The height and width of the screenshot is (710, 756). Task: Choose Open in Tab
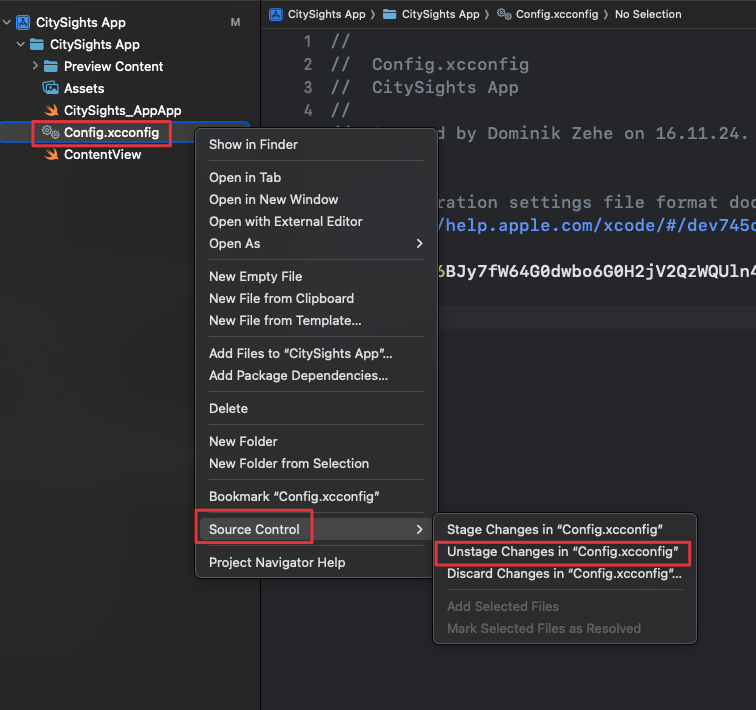click(316, 177)
